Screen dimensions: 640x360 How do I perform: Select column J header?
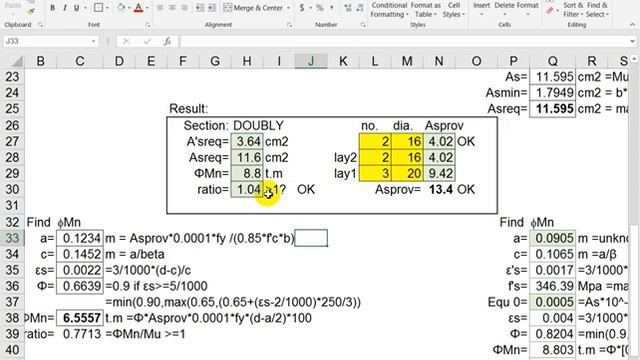click(311, 61)
